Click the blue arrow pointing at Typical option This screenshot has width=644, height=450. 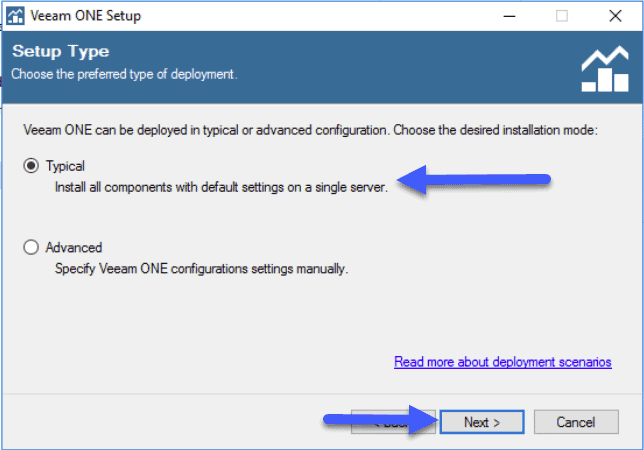(474, 180)
